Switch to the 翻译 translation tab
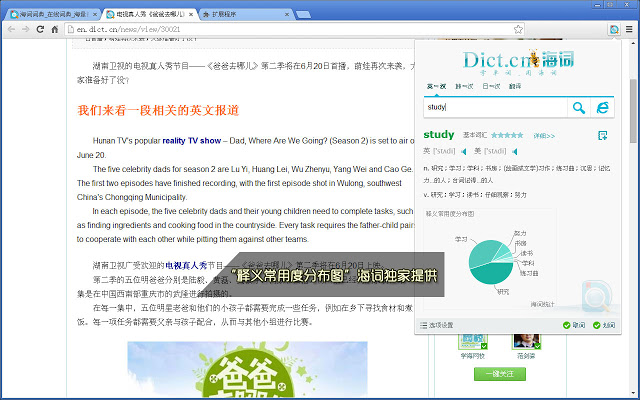The width and height of the screenshot is (640, 400). point(515,87)
